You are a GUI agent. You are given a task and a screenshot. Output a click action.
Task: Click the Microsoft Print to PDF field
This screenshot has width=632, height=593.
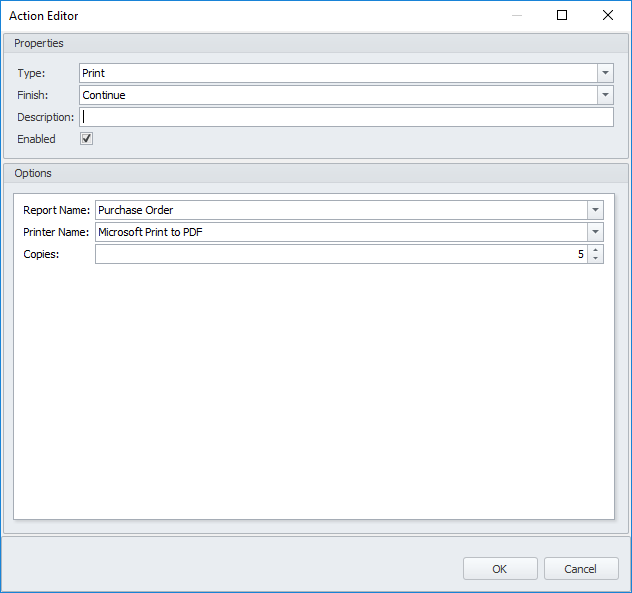tap(341, 232)
